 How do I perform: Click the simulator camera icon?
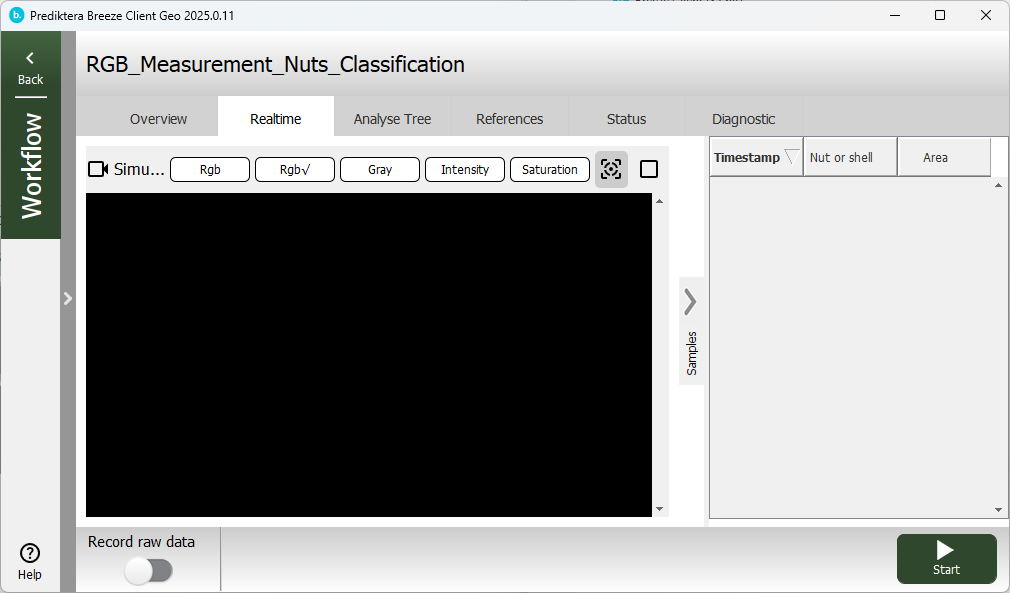click(98, 169)
